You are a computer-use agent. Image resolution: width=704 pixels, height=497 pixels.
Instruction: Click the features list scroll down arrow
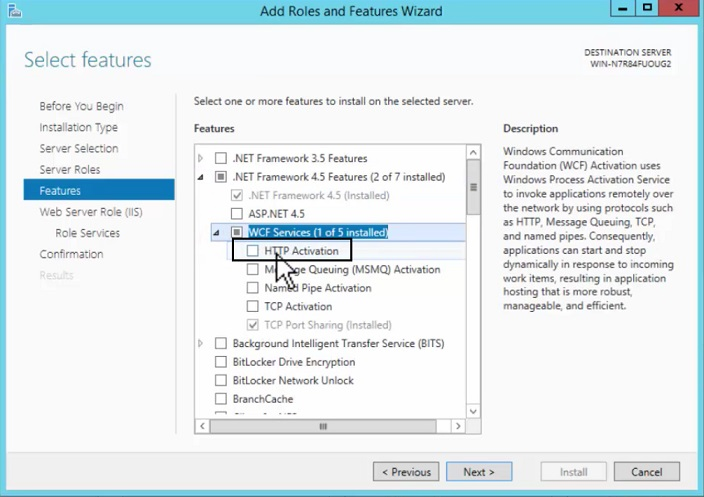[x=473, y=411]
